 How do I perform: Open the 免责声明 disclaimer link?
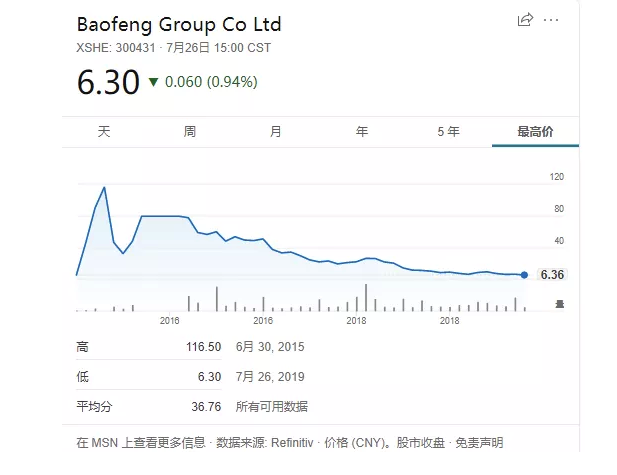480,442
